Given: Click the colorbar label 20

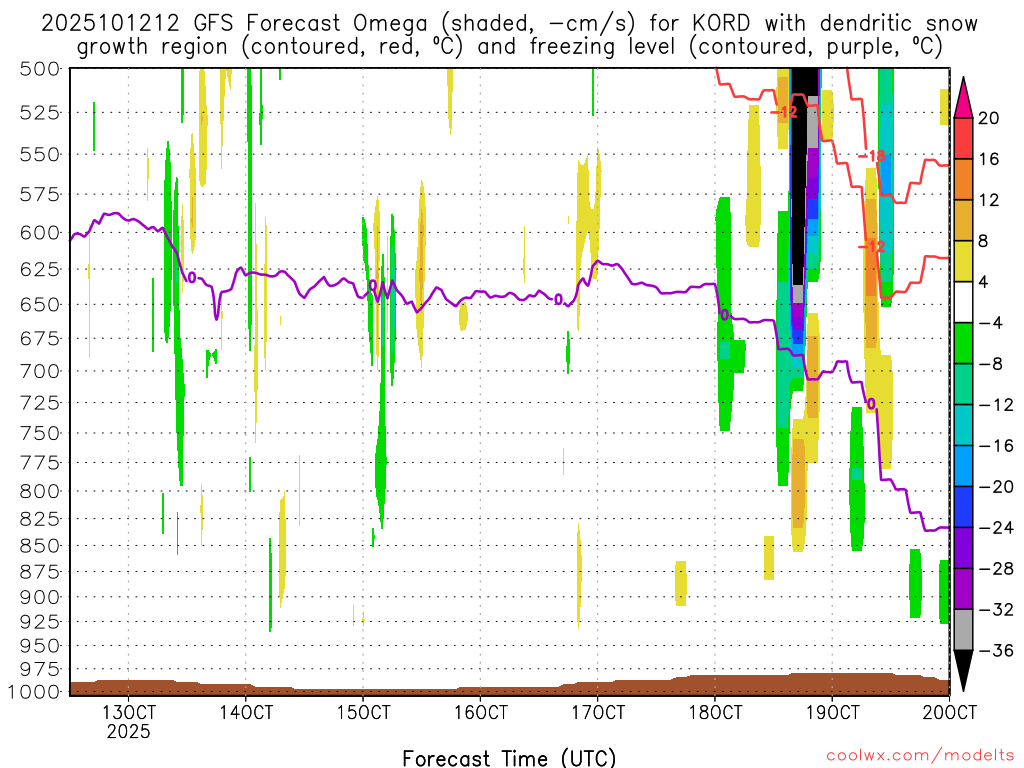Looking at the screenshot, I should point(988,118).
